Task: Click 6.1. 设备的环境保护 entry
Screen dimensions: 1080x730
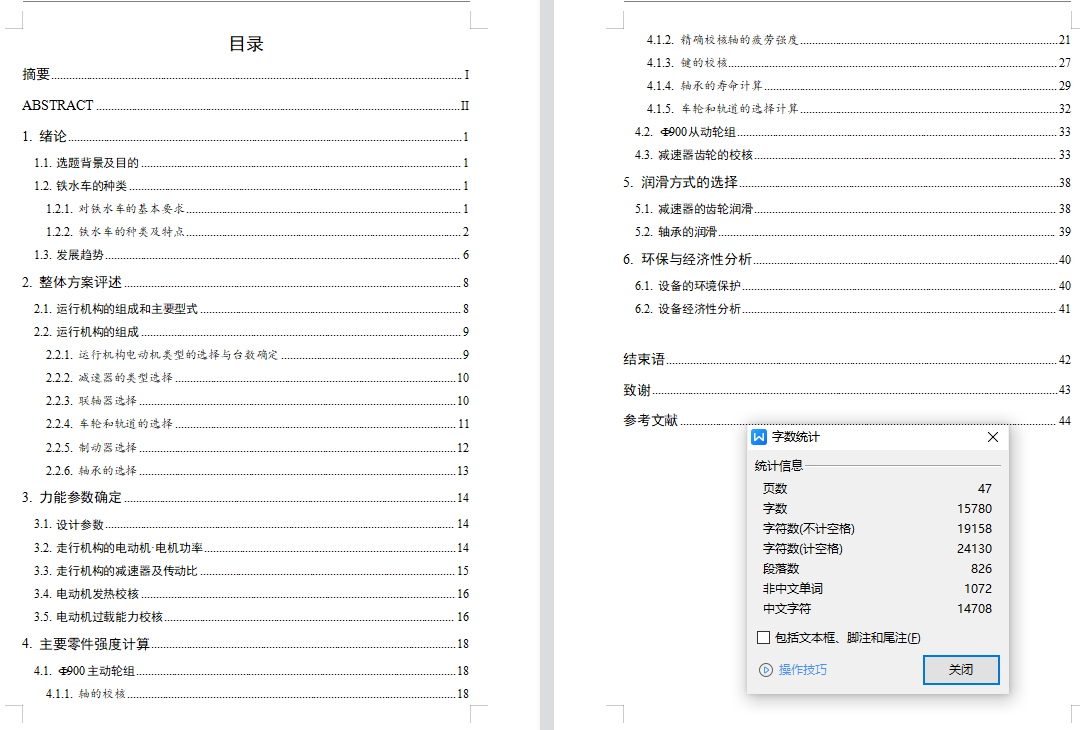Action: [x=853, y=286]
